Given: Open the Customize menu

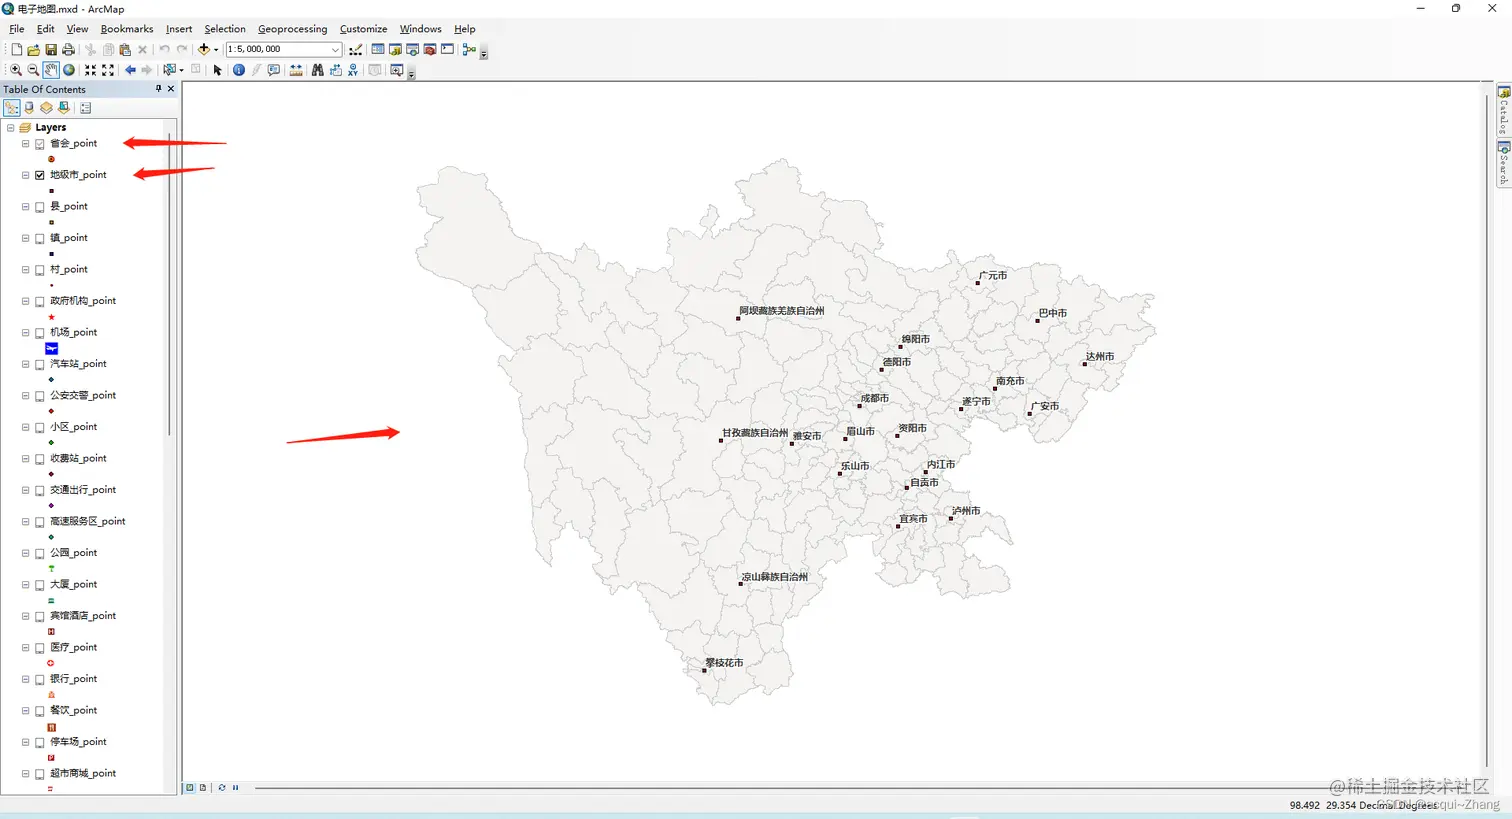Looking at the screenshot, I should 363,29.
